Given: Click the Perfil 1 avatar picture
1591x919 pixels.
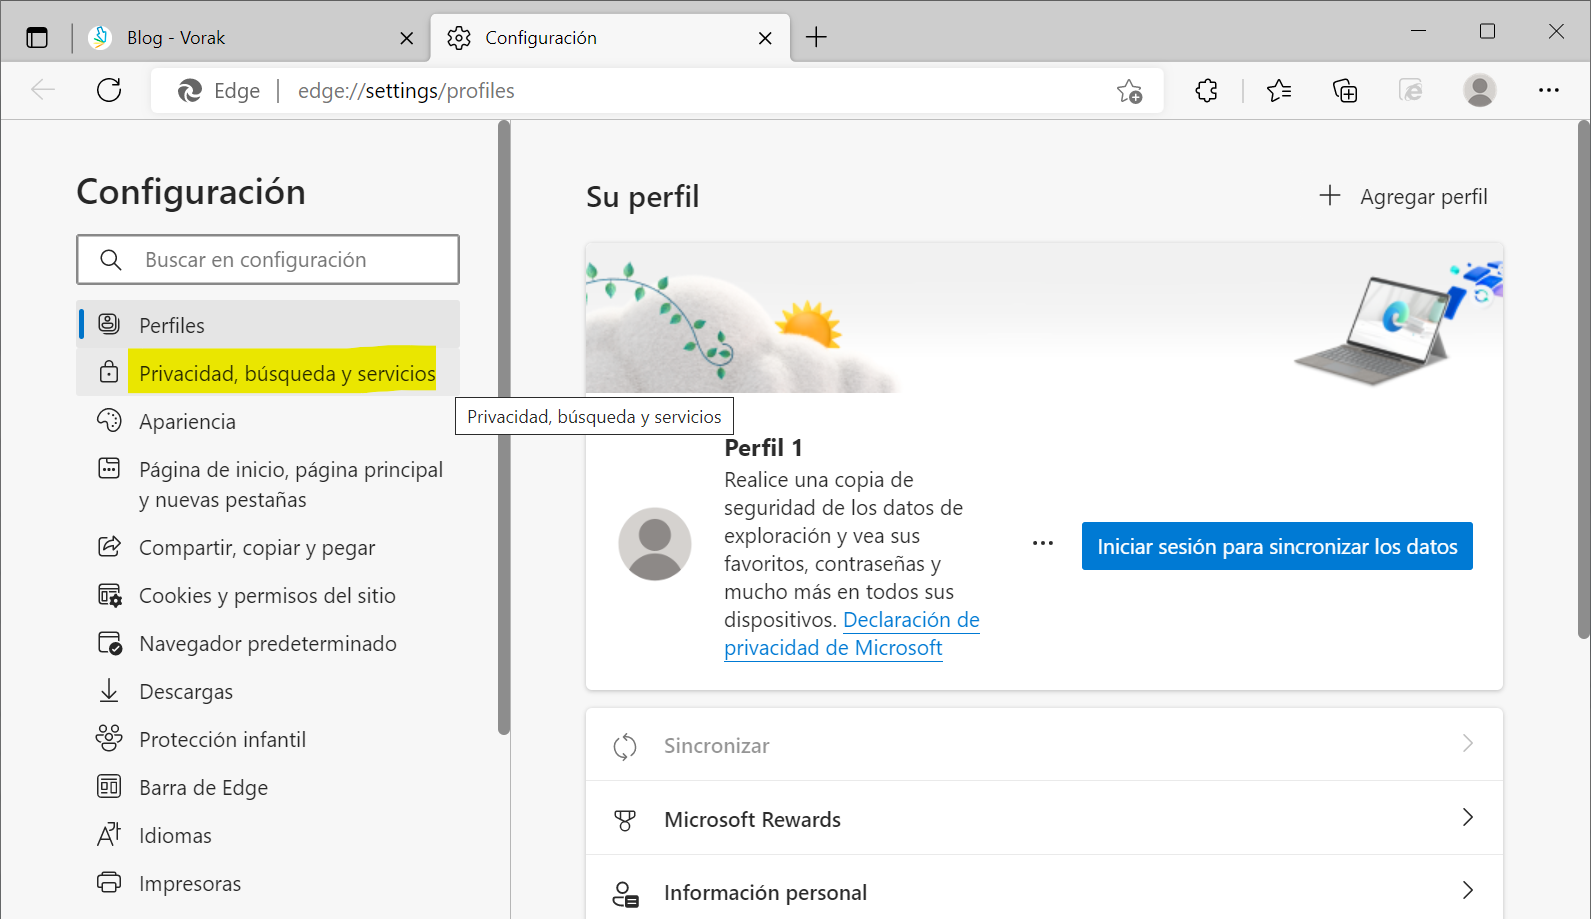Looking at the screenshot, I should click(x=655, y=544).
